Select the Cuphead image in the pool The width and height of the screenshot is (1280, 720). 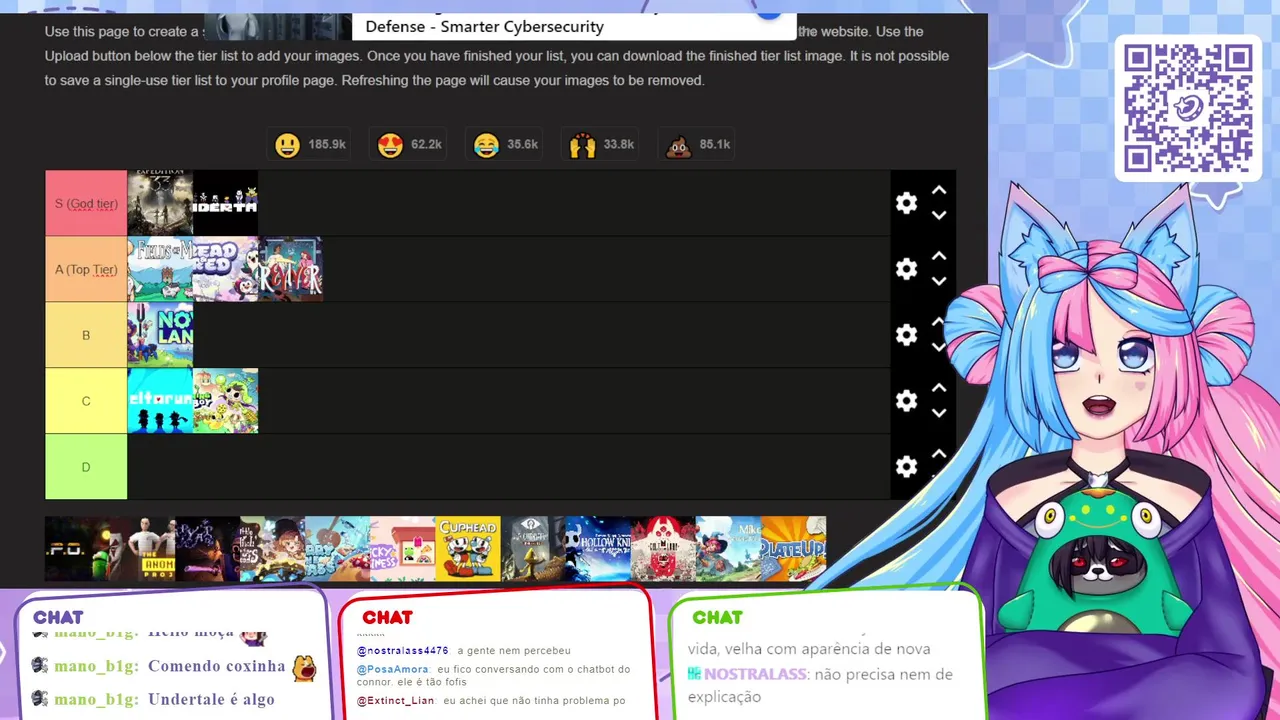click(x=468, y=549)
